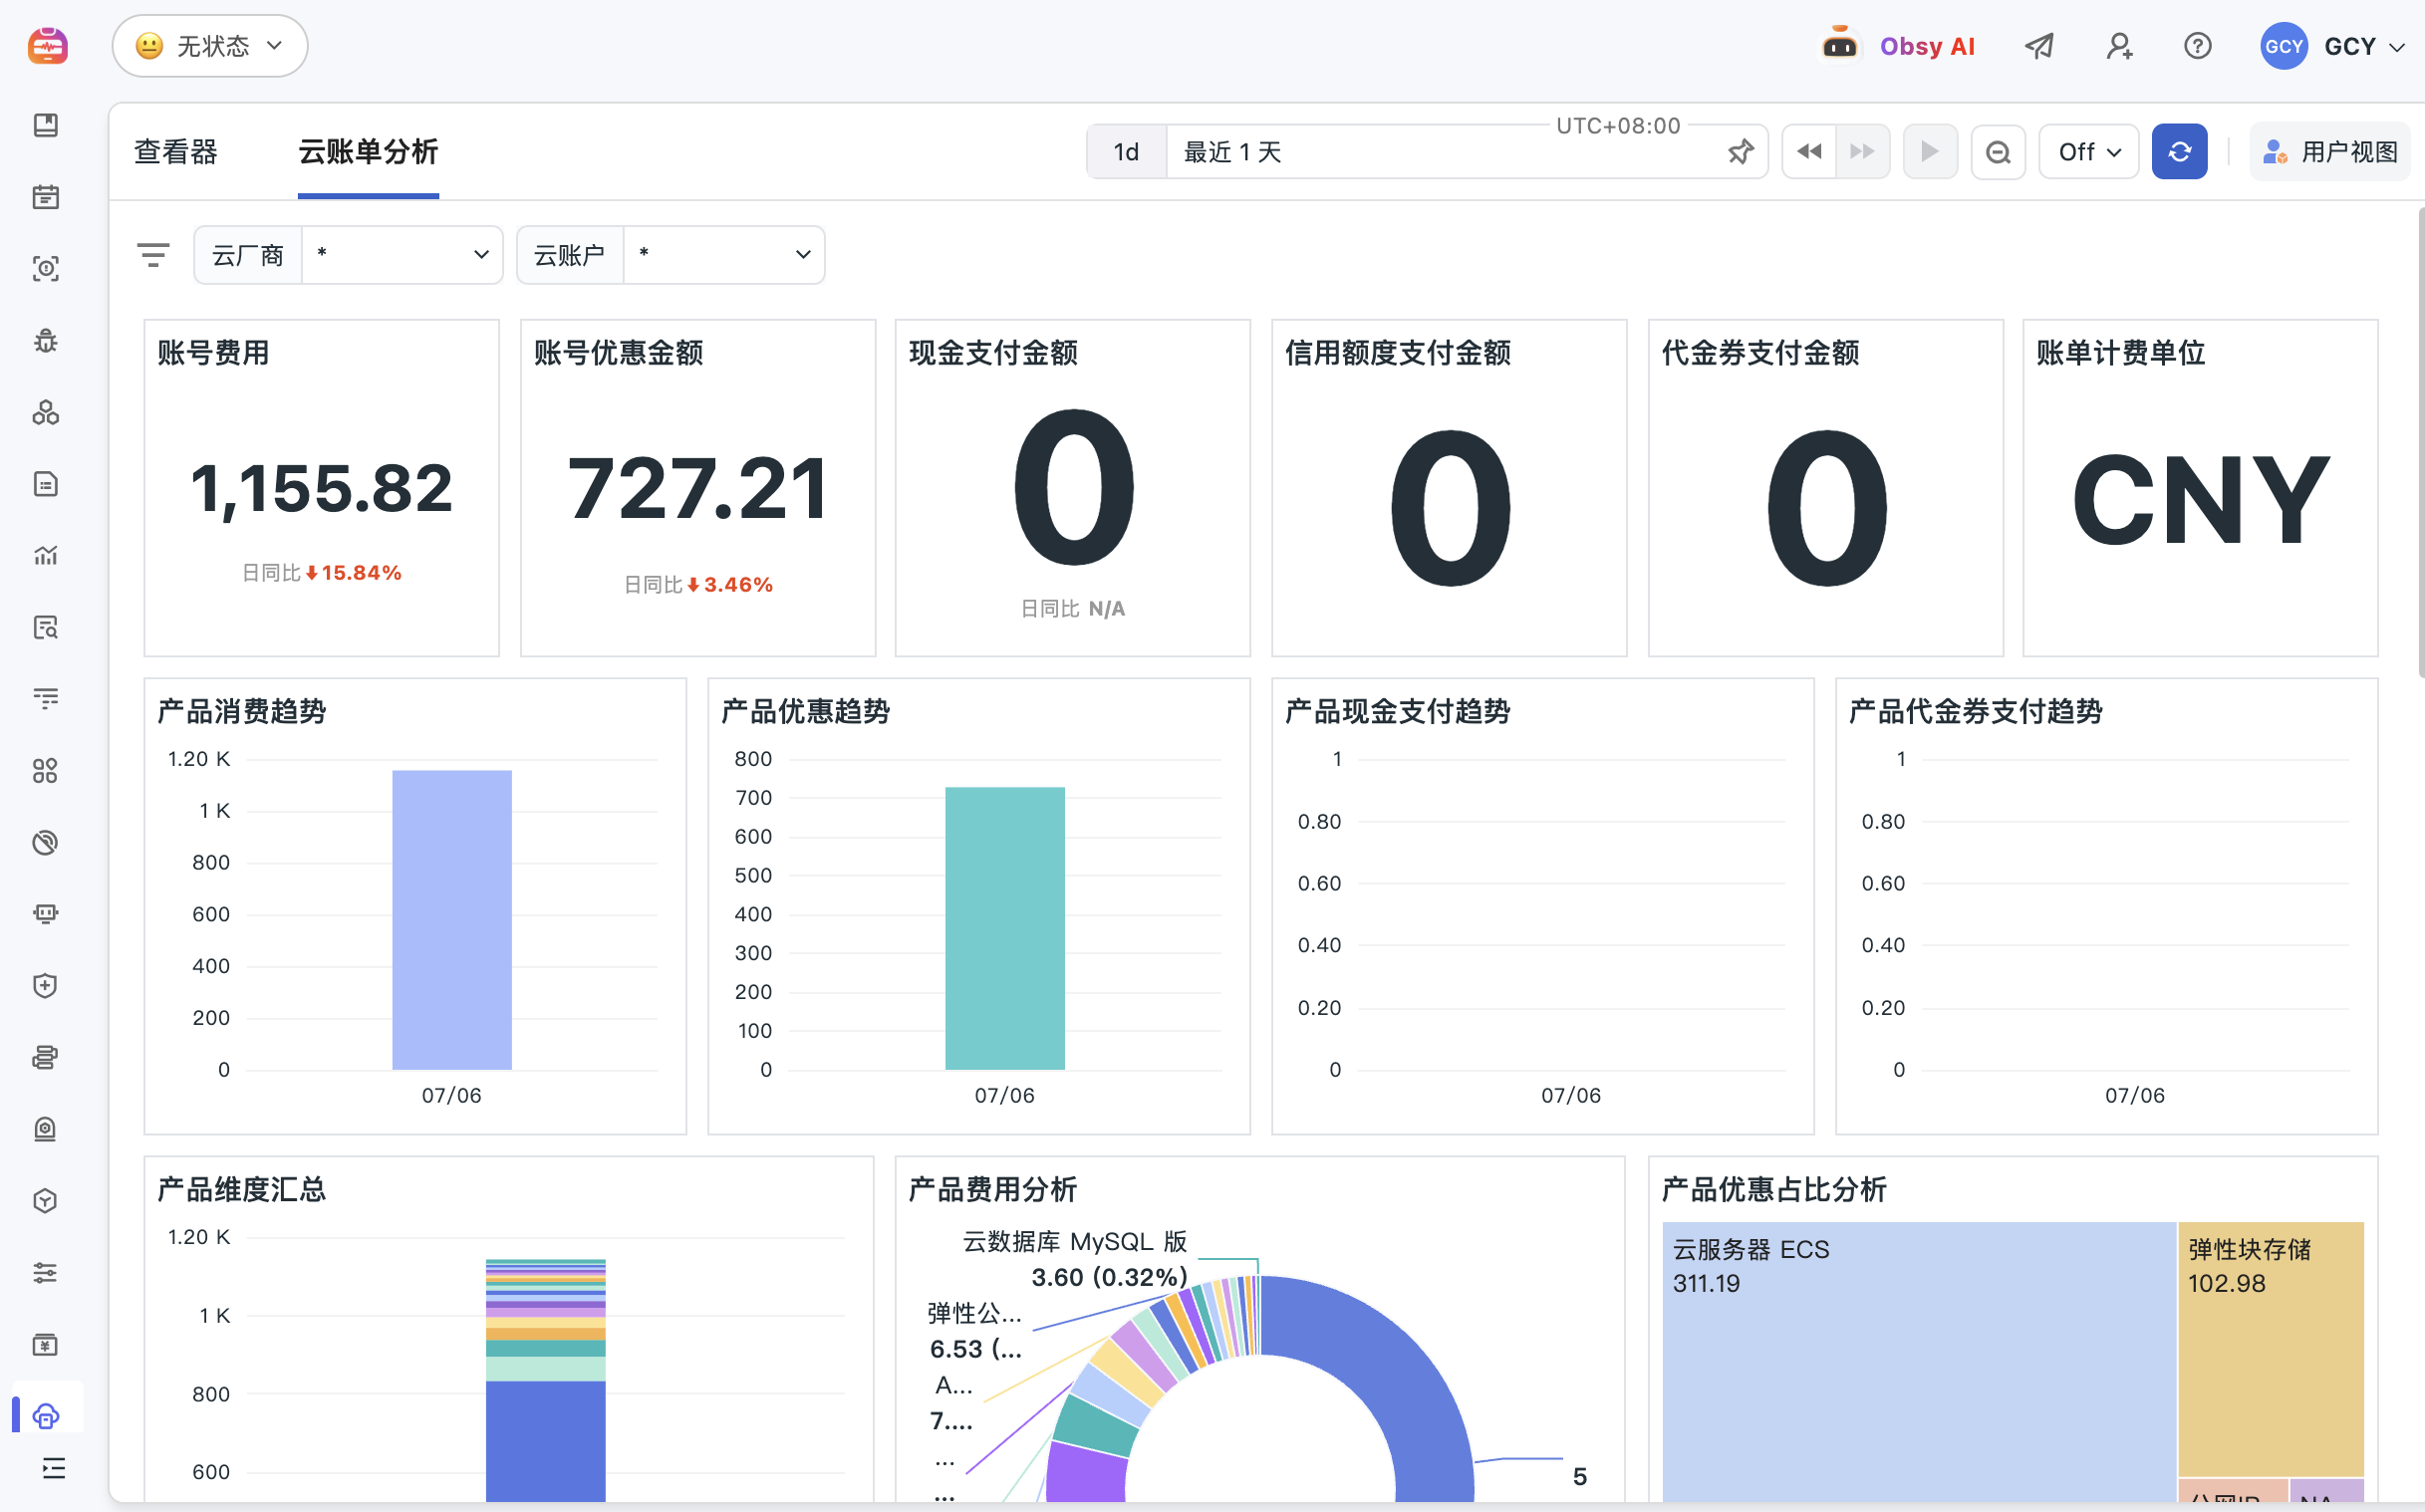The image size is (2425, 1512).
Task: Open the robot monitor sidebar icon
Action: point(46,914)
